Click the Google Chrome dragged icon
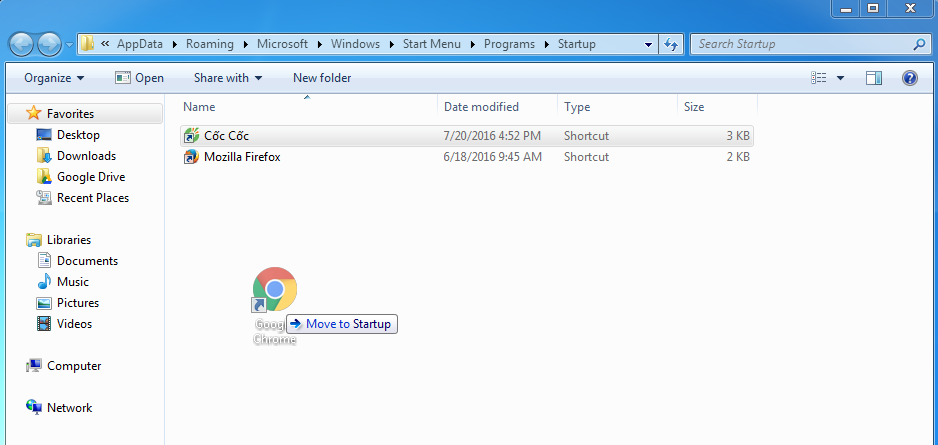Screen dimensions: 938x445 [x=275, y=290]
